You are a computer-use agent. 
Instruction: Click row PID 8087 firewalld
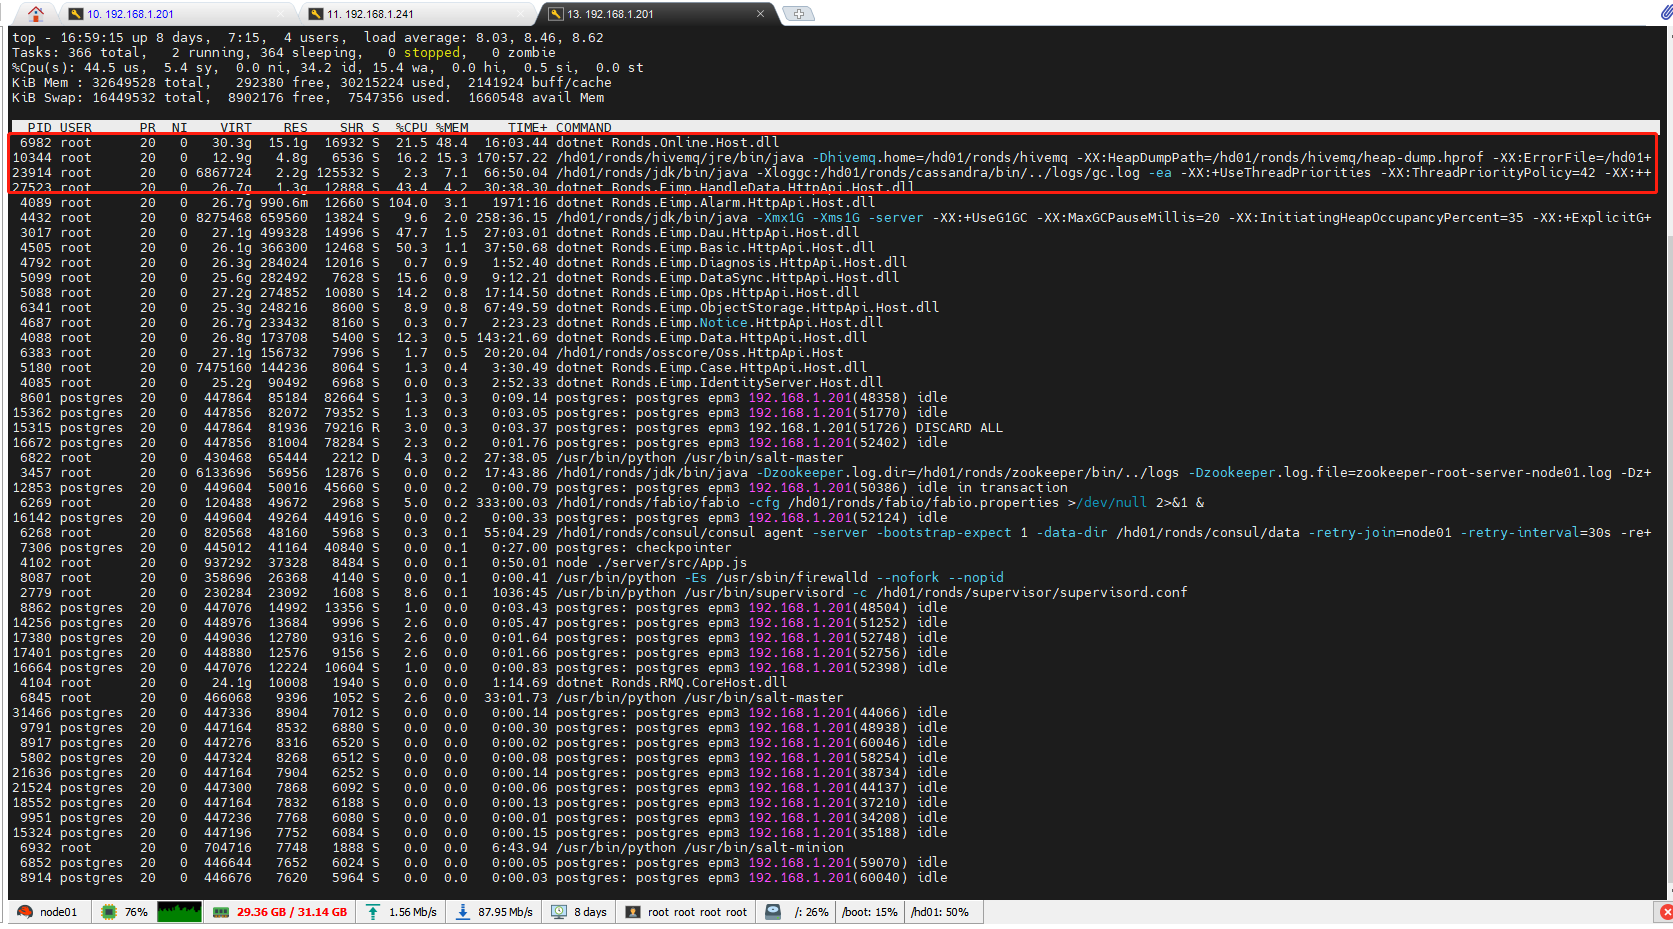click(832, 578)
